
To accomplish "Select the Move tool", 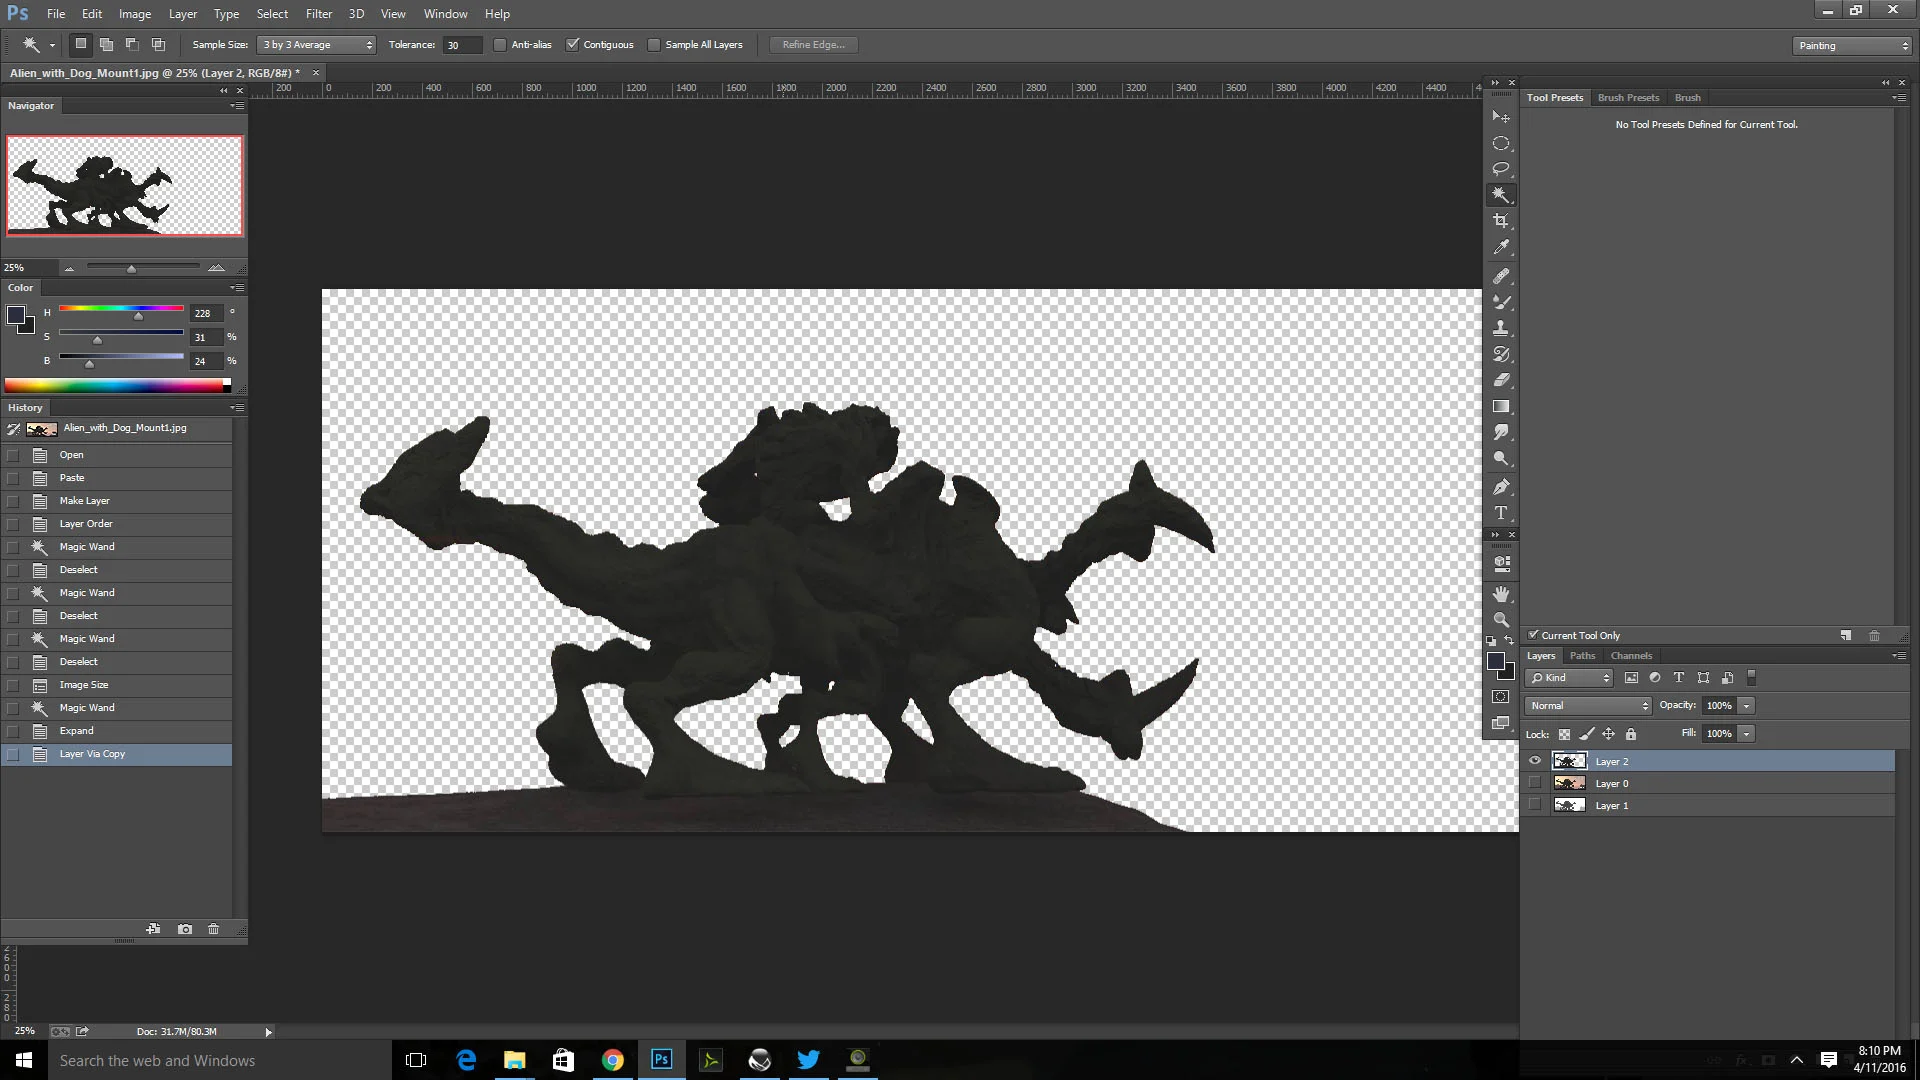I will click(x=1501, y=117).
